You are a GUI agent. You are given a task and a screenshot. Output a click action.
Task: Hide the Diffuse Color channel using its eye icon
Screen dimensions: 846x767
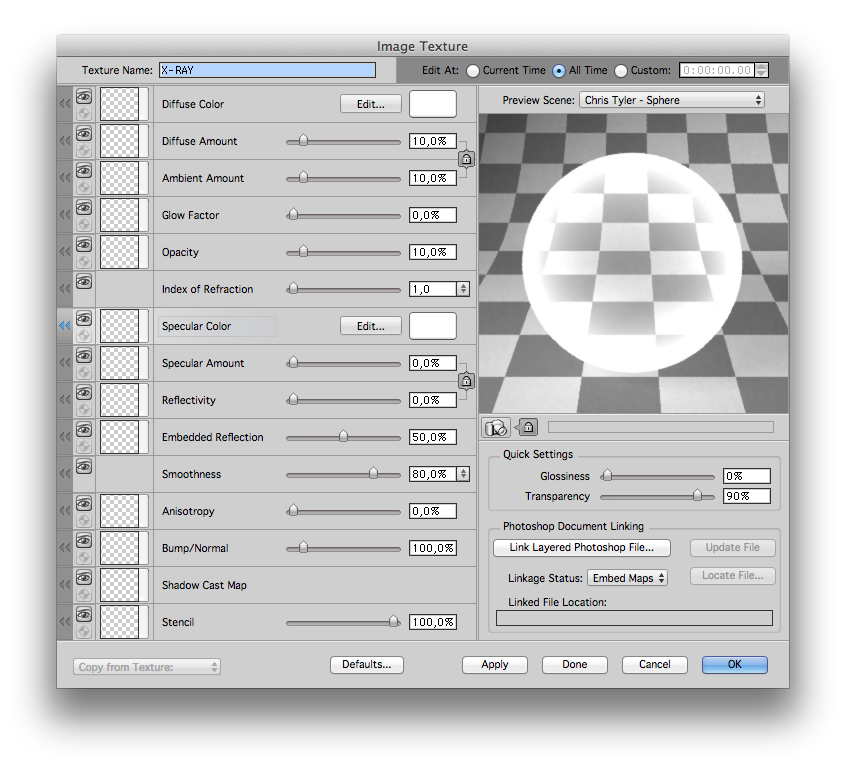(x=84, y=96)
